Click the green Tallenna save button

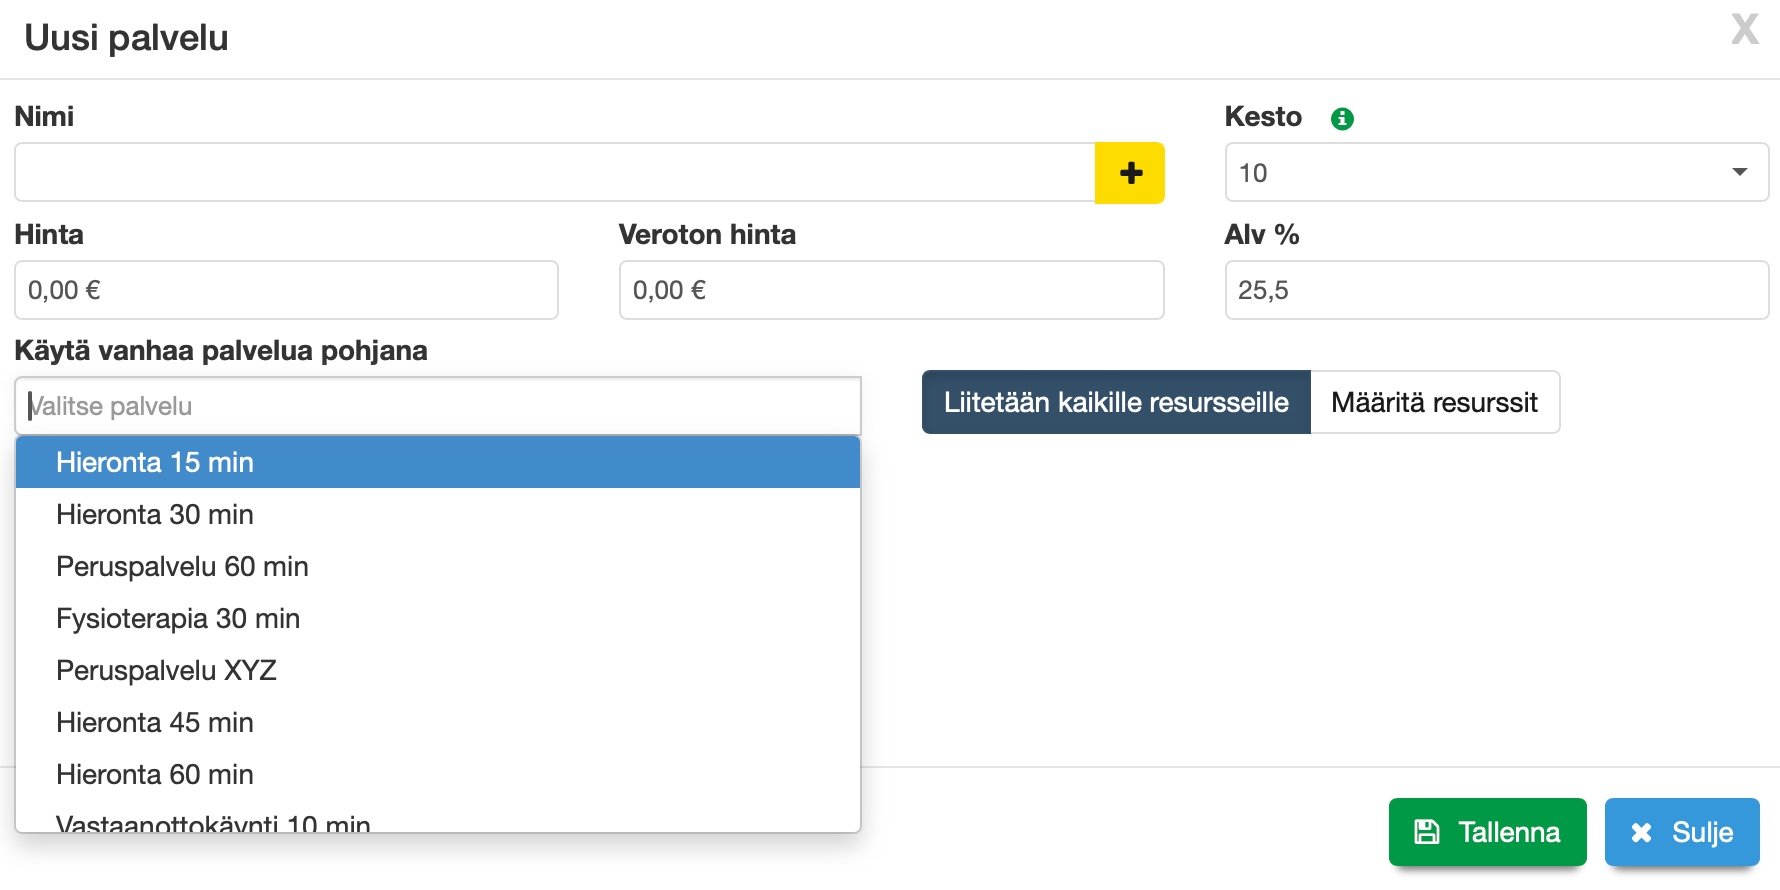pos(1487,832)
